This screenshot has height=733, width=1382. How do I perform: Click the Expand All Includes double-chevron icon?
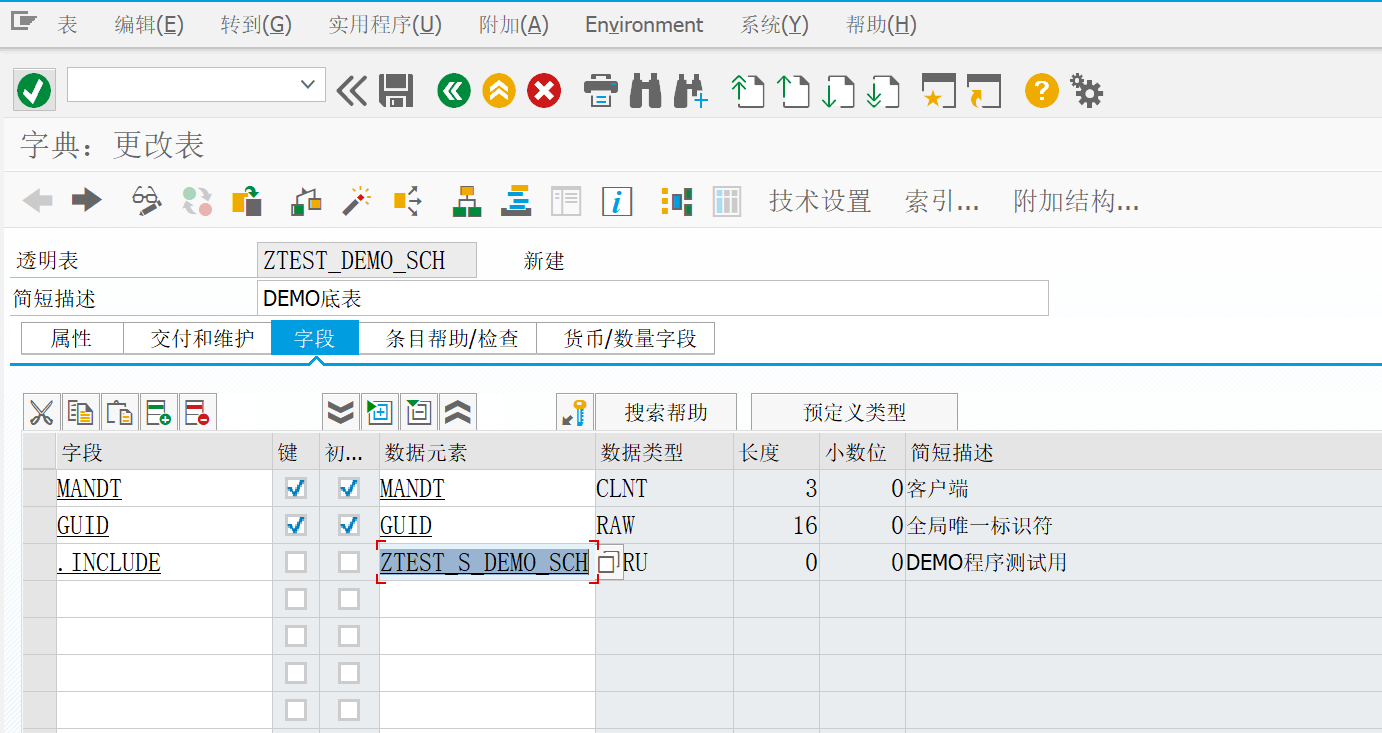341,412
